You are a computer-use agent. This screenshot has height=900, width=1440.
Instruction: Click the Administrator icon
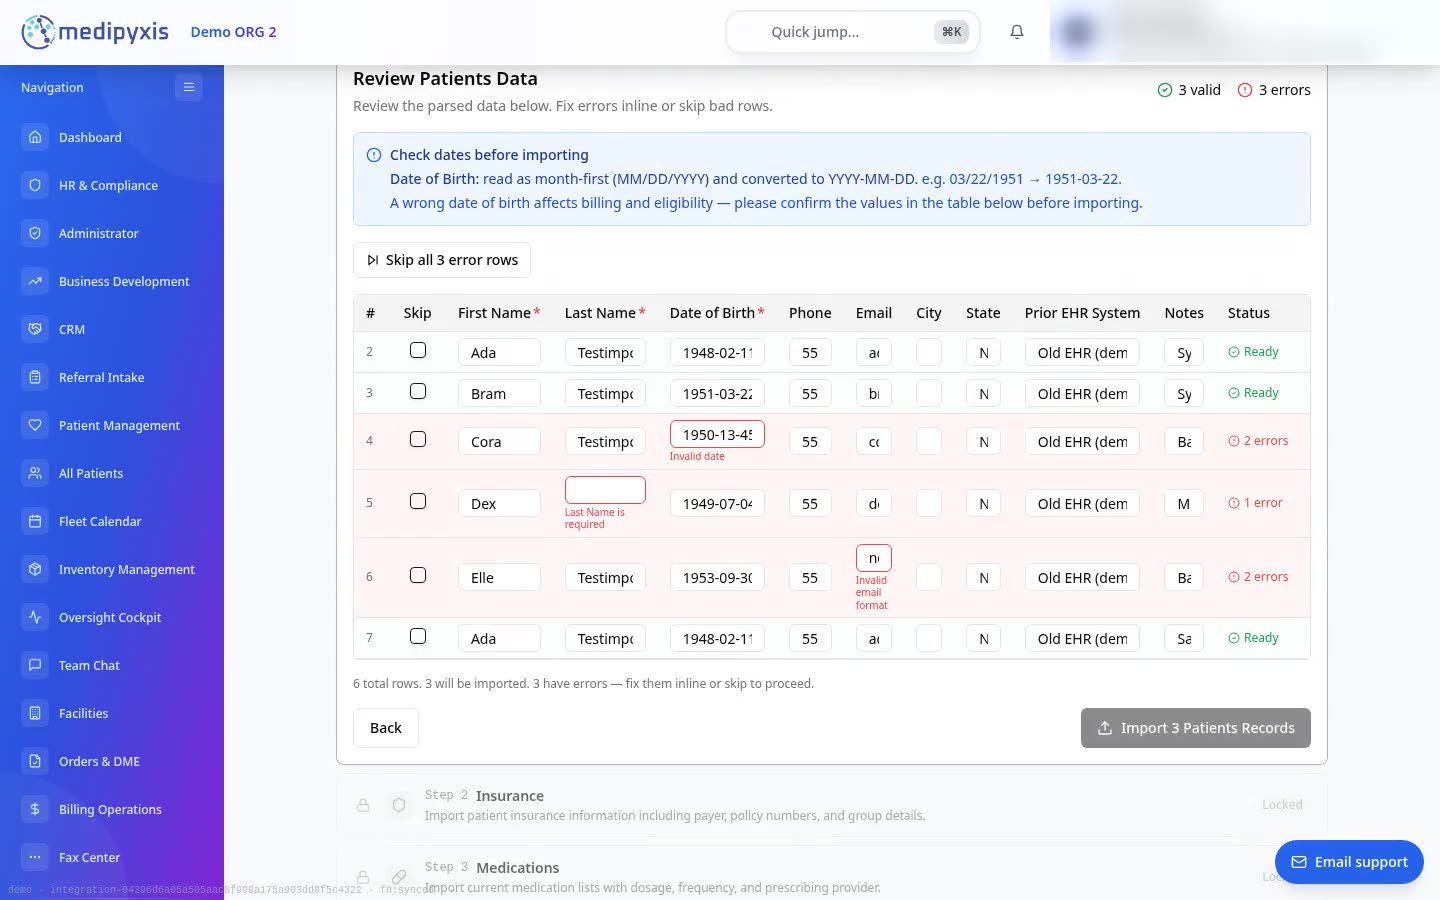pos(35,233)
